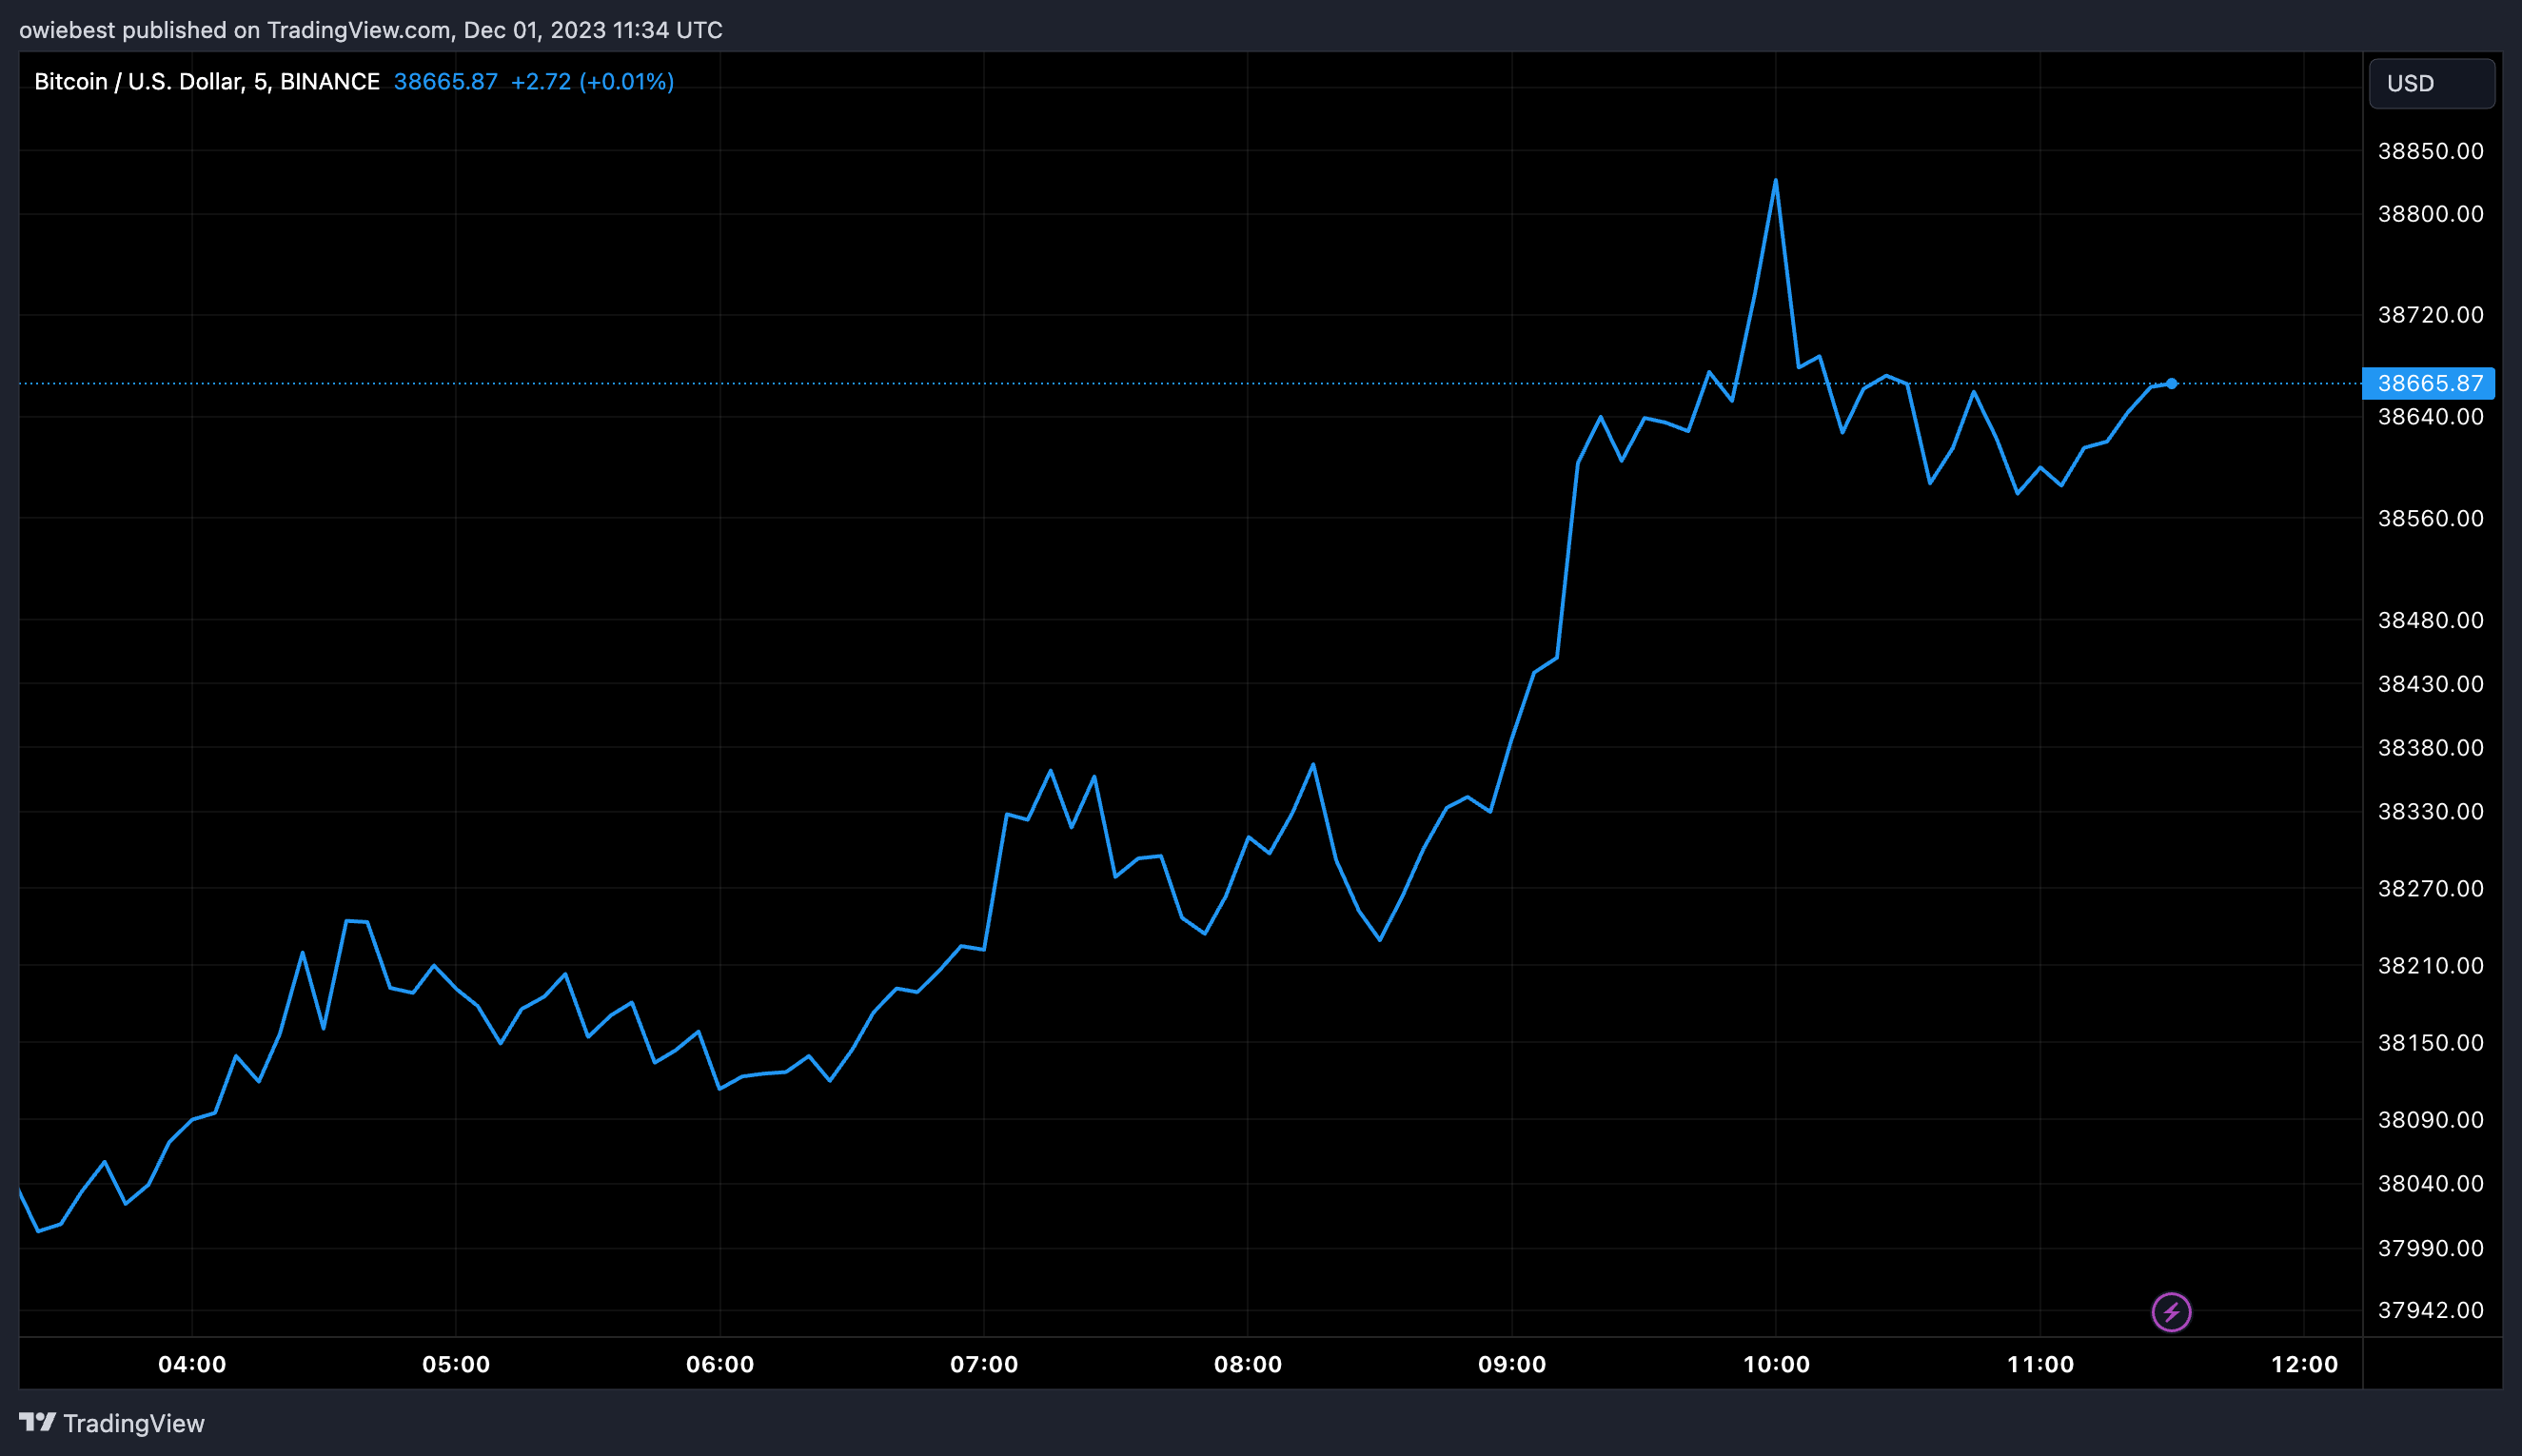Click the 38150.00 price axis label
2522x1456 pixels.
[2430, 1042]
